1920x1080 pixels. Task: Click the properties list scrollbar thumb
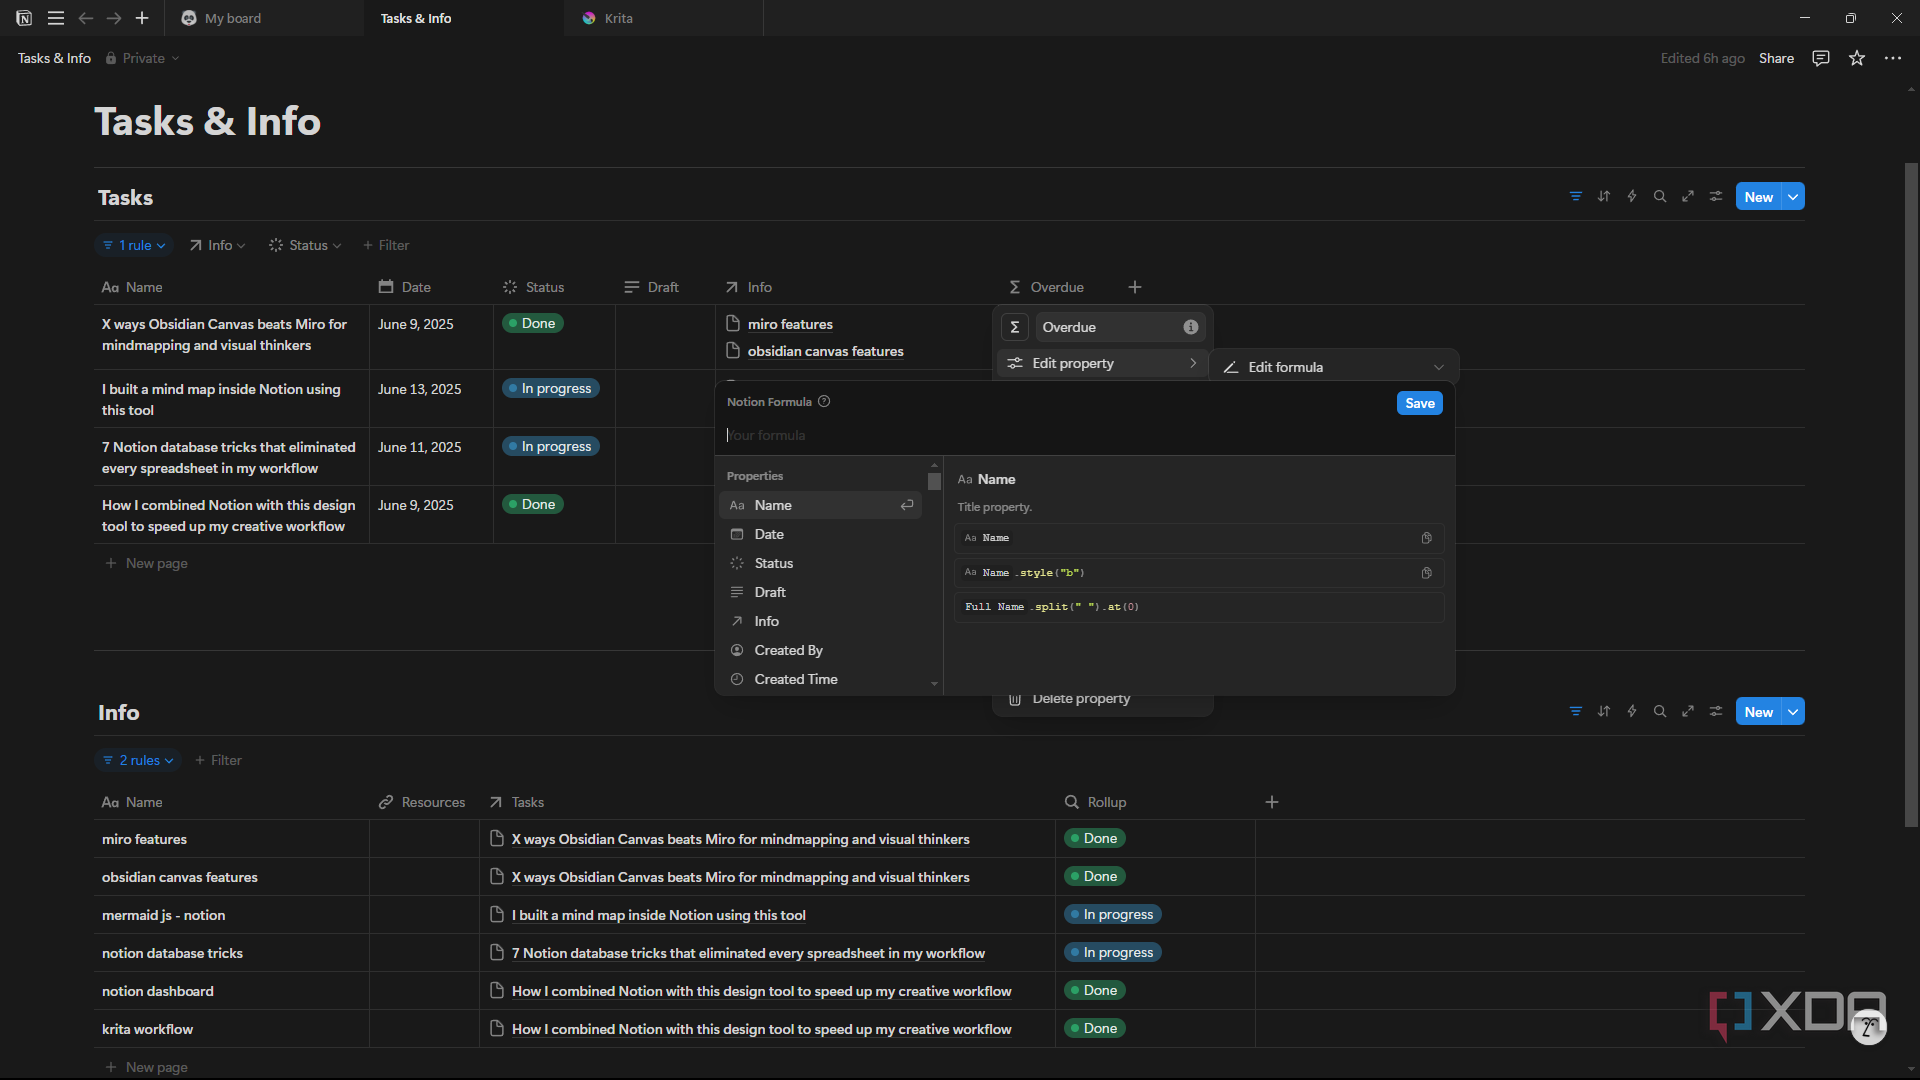click(x=934, y=481)
